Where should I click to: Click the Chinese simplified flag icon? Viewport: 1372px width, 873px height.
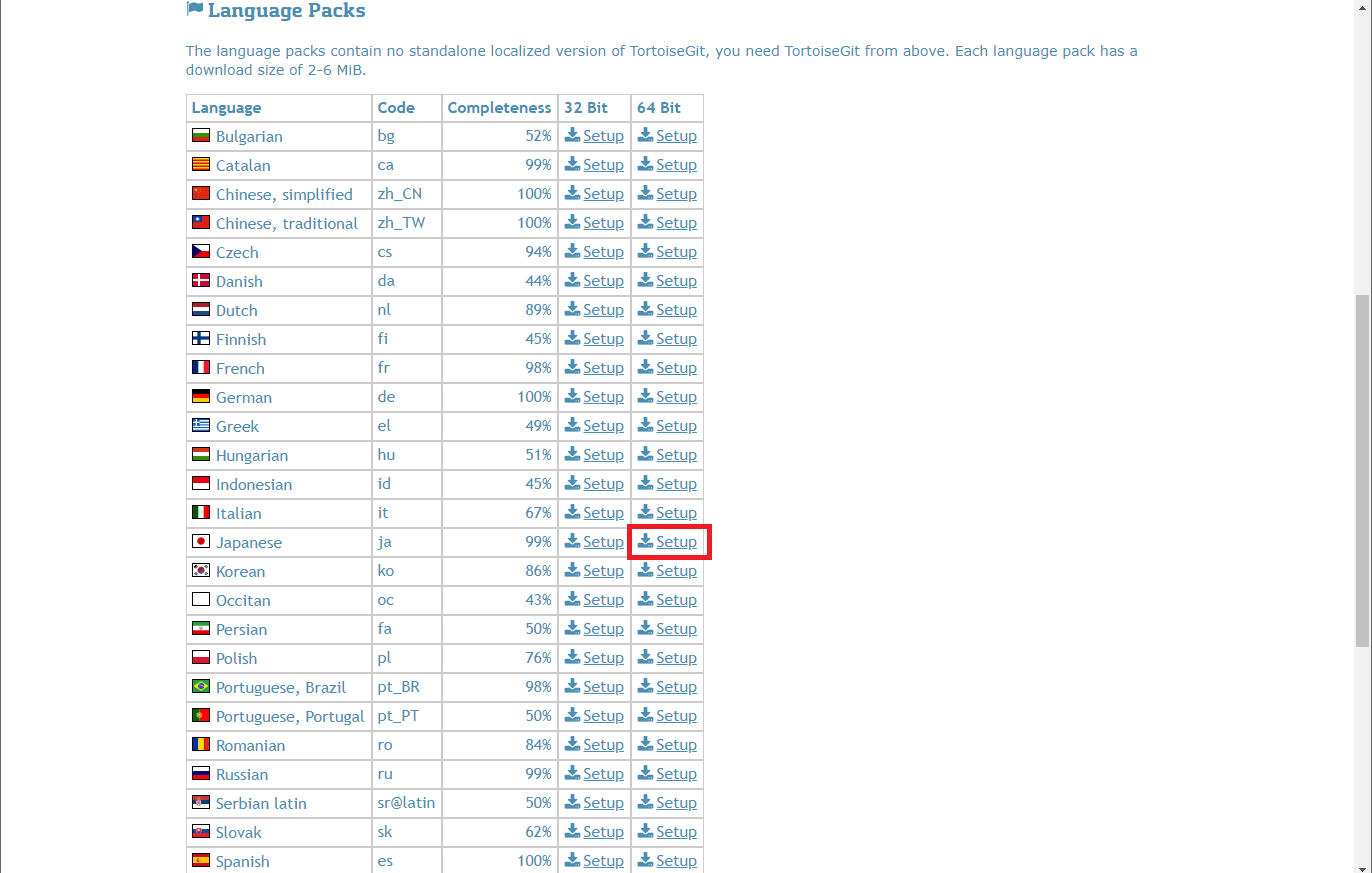200,193
